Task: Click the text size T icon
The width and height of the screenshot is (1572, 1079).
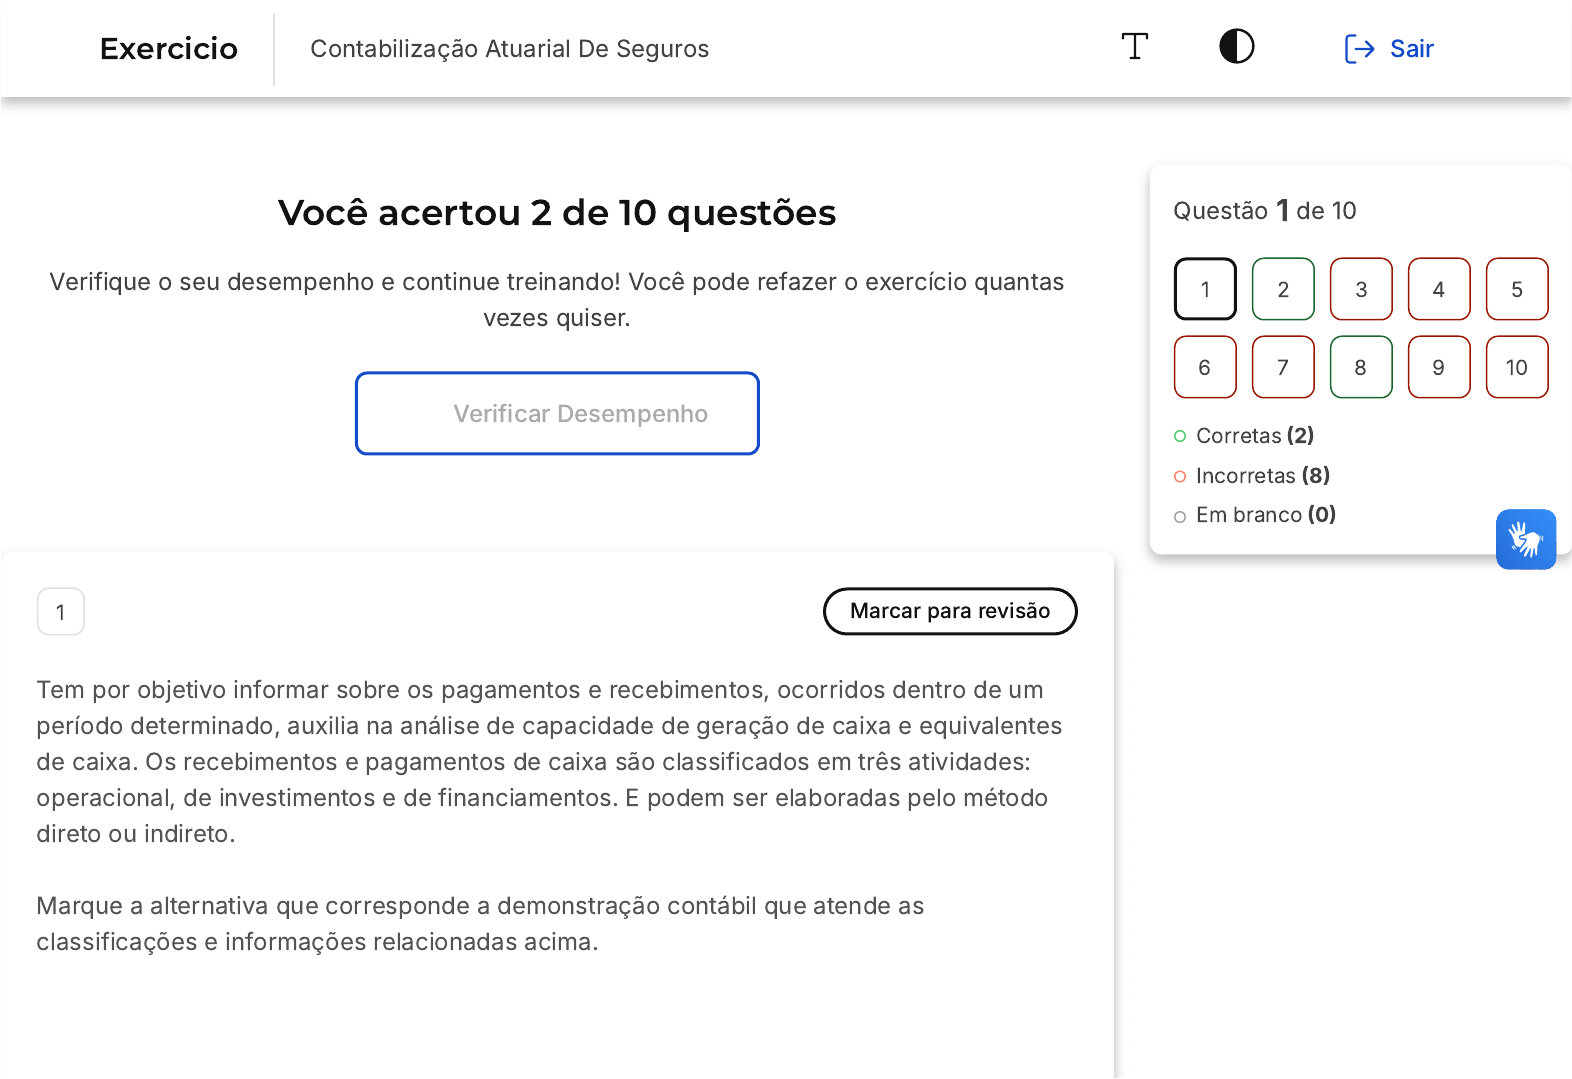Action: (1134, 47)
